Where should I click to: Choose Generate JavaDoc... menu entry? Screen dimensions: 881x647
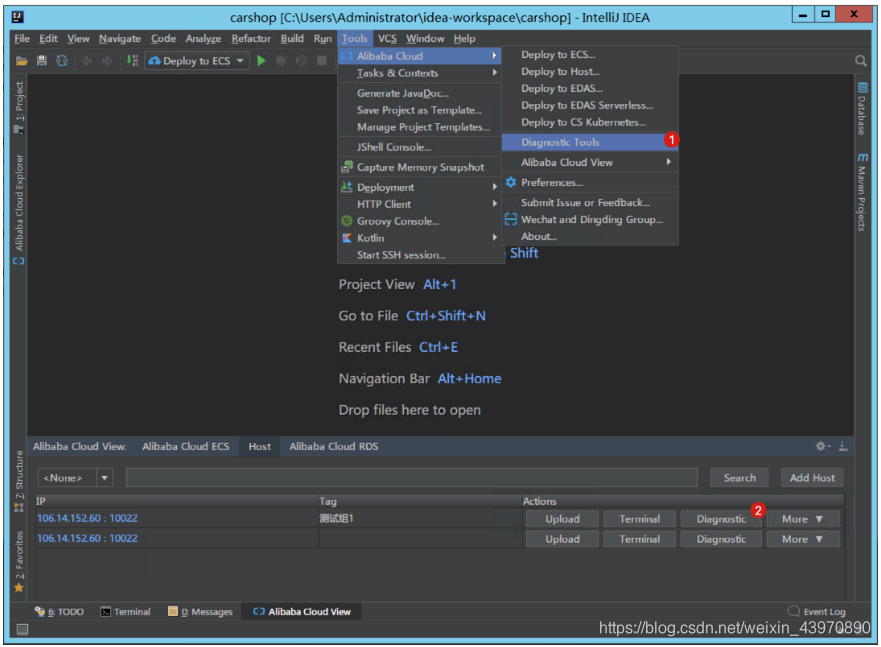[x=420, y=93]
